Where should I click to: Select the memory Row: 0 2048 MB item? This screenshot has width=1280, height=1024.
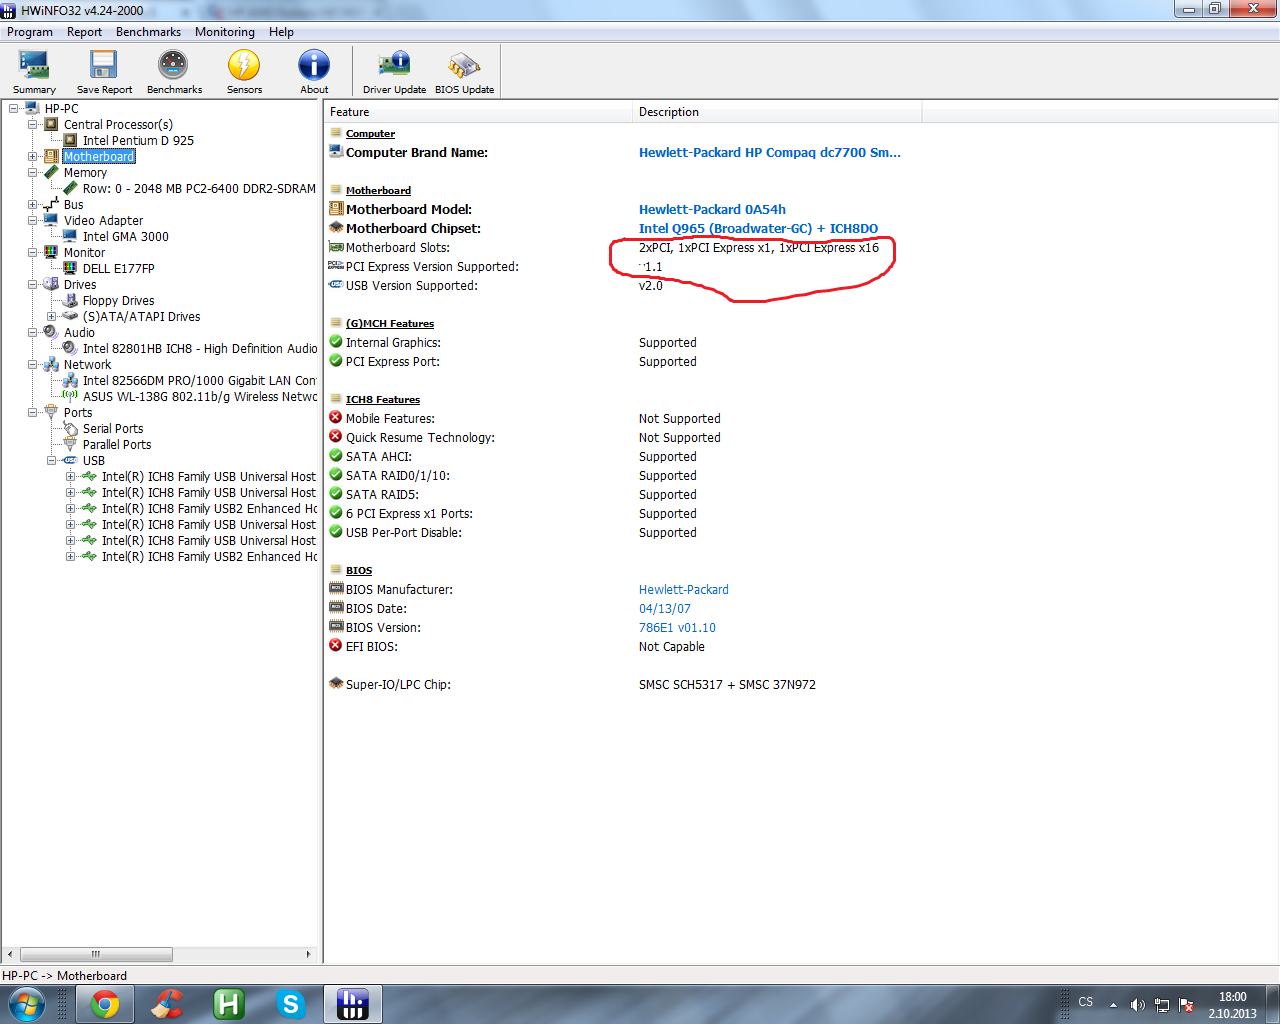coord(199,188)
